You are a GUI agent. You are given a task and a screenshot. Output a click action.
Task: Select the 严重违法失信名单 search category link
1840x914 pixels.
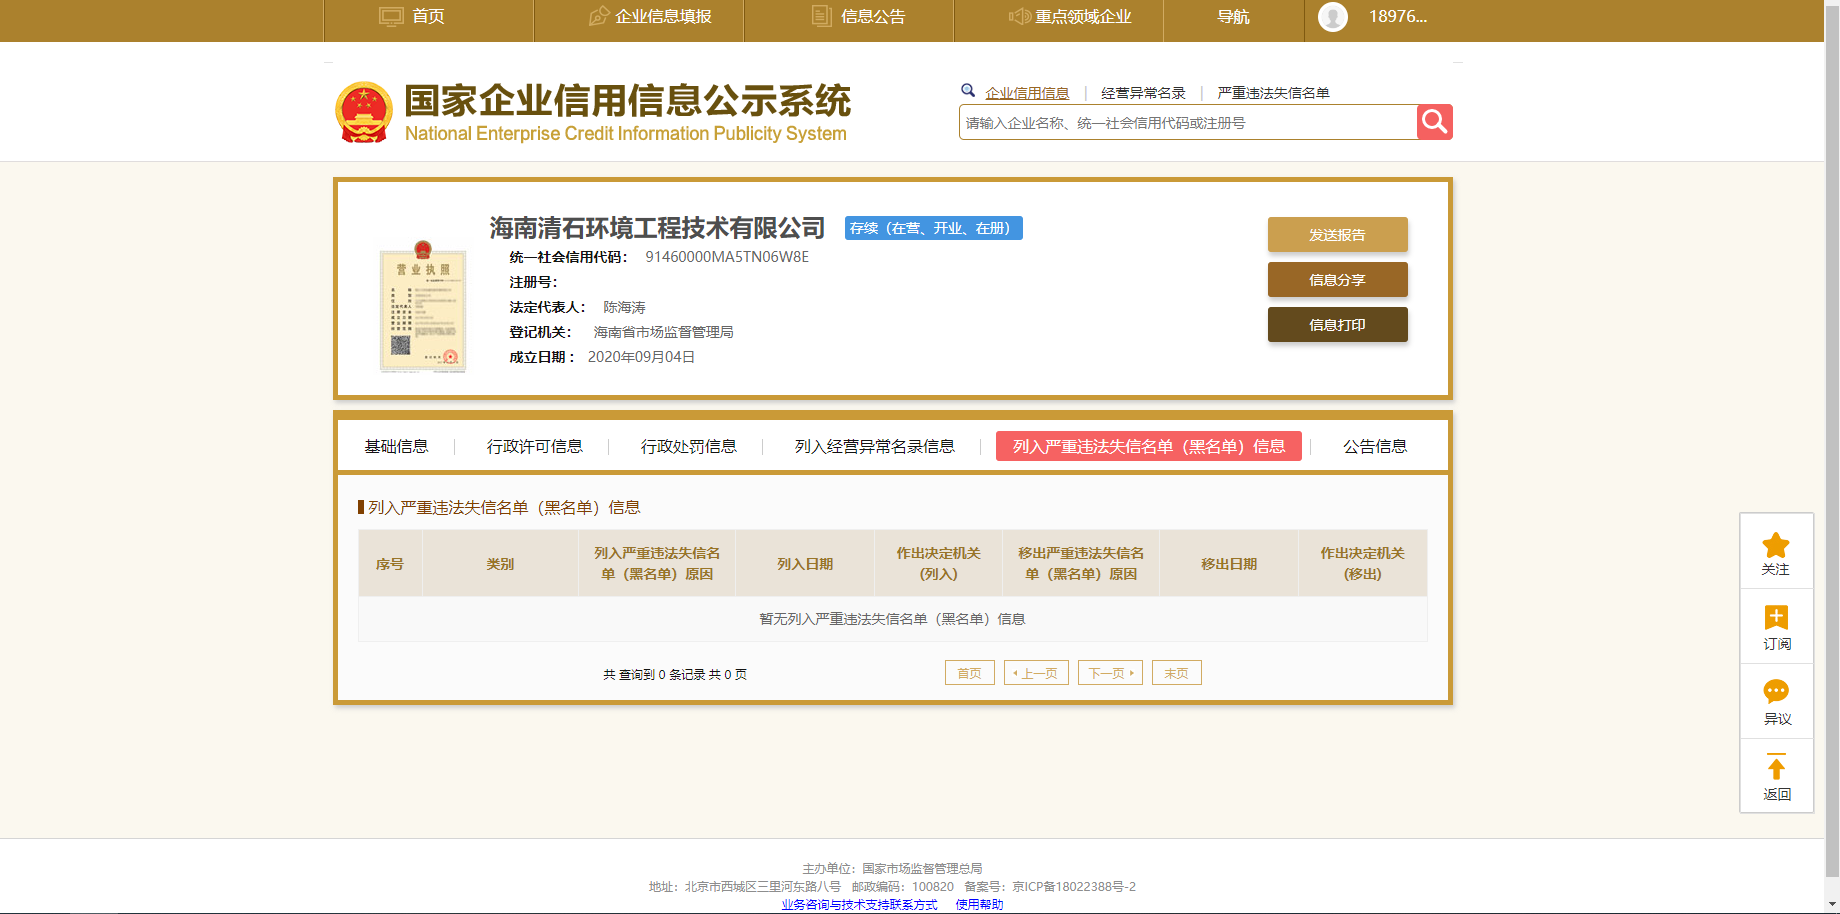click(x=1272, y=93)
